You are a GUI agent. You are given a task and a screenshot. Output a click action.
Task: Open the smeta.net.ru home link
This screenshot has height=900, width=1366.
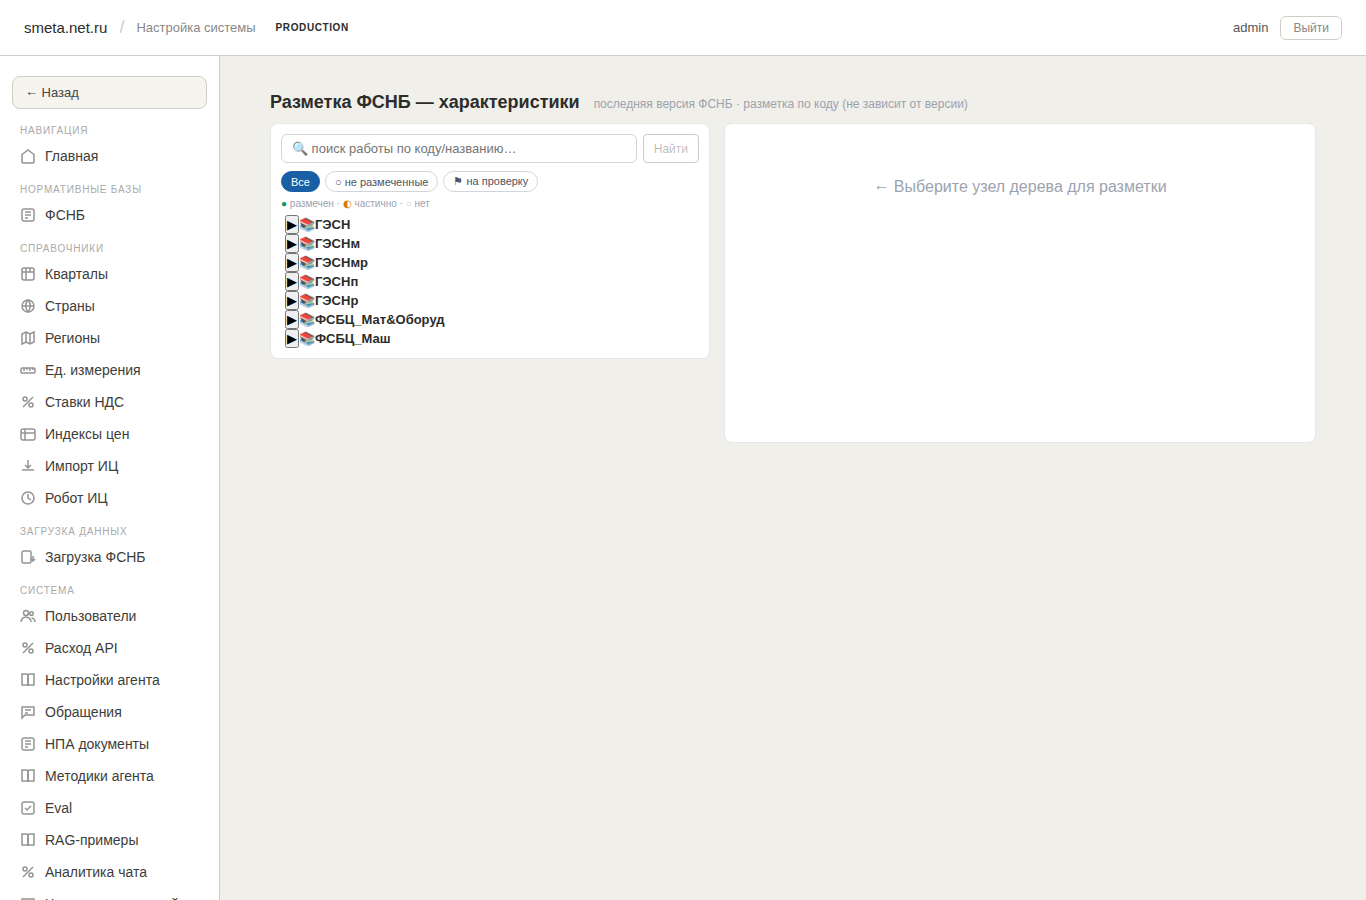[x=66, y=28]
